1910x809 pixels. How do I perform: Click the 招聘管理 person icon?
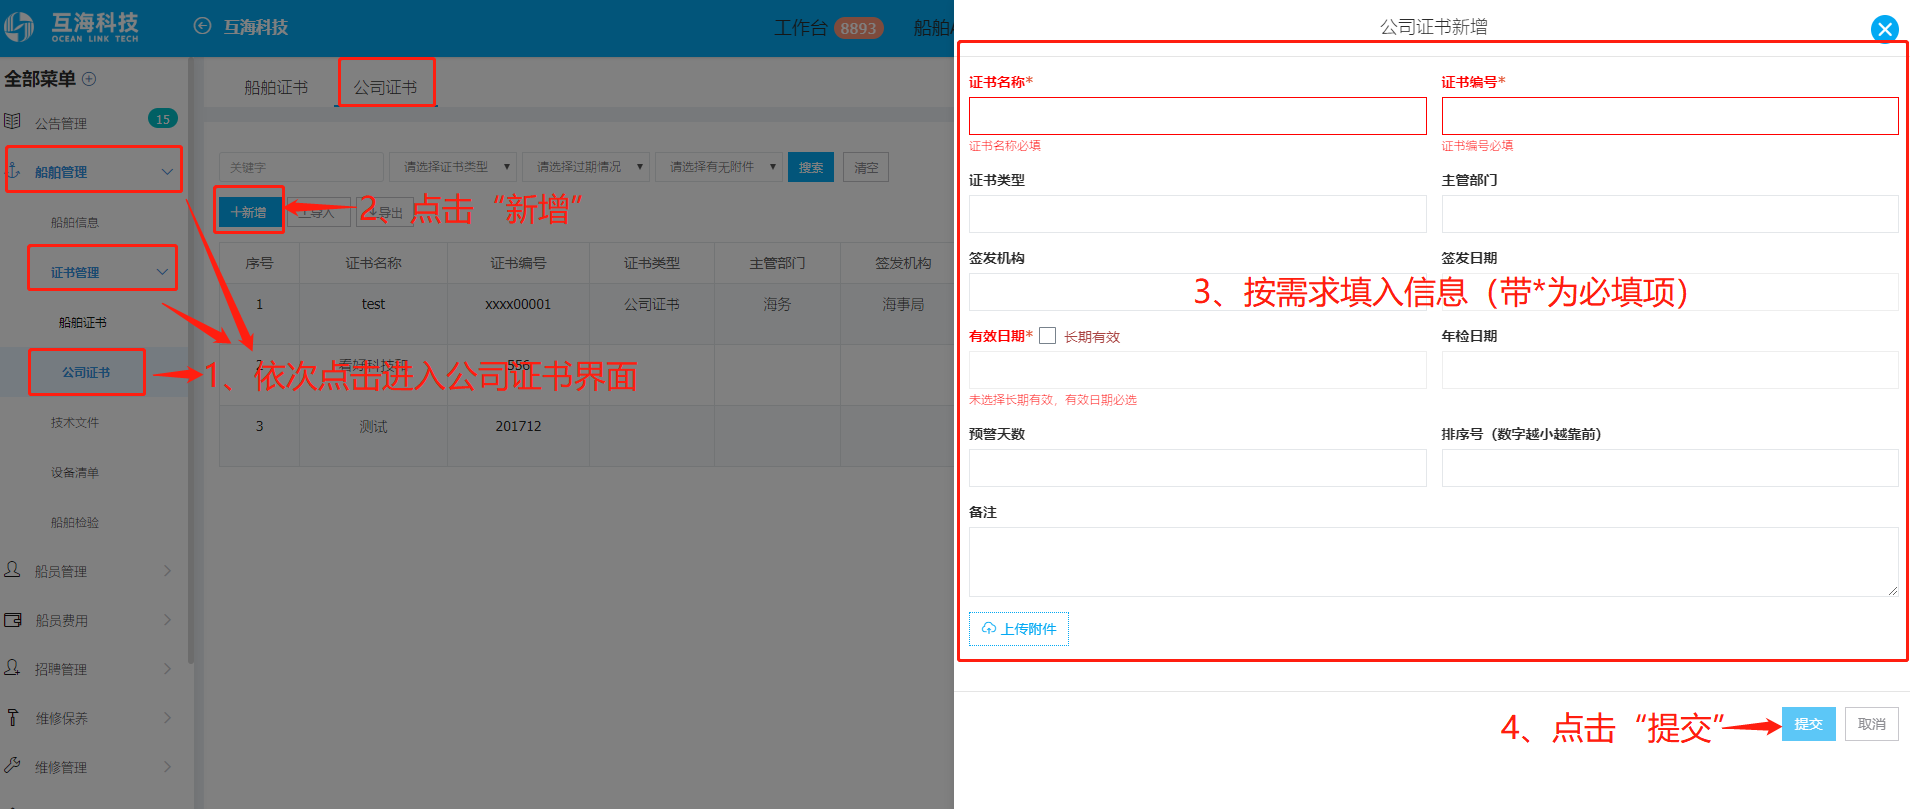click(x=12, y=667)
